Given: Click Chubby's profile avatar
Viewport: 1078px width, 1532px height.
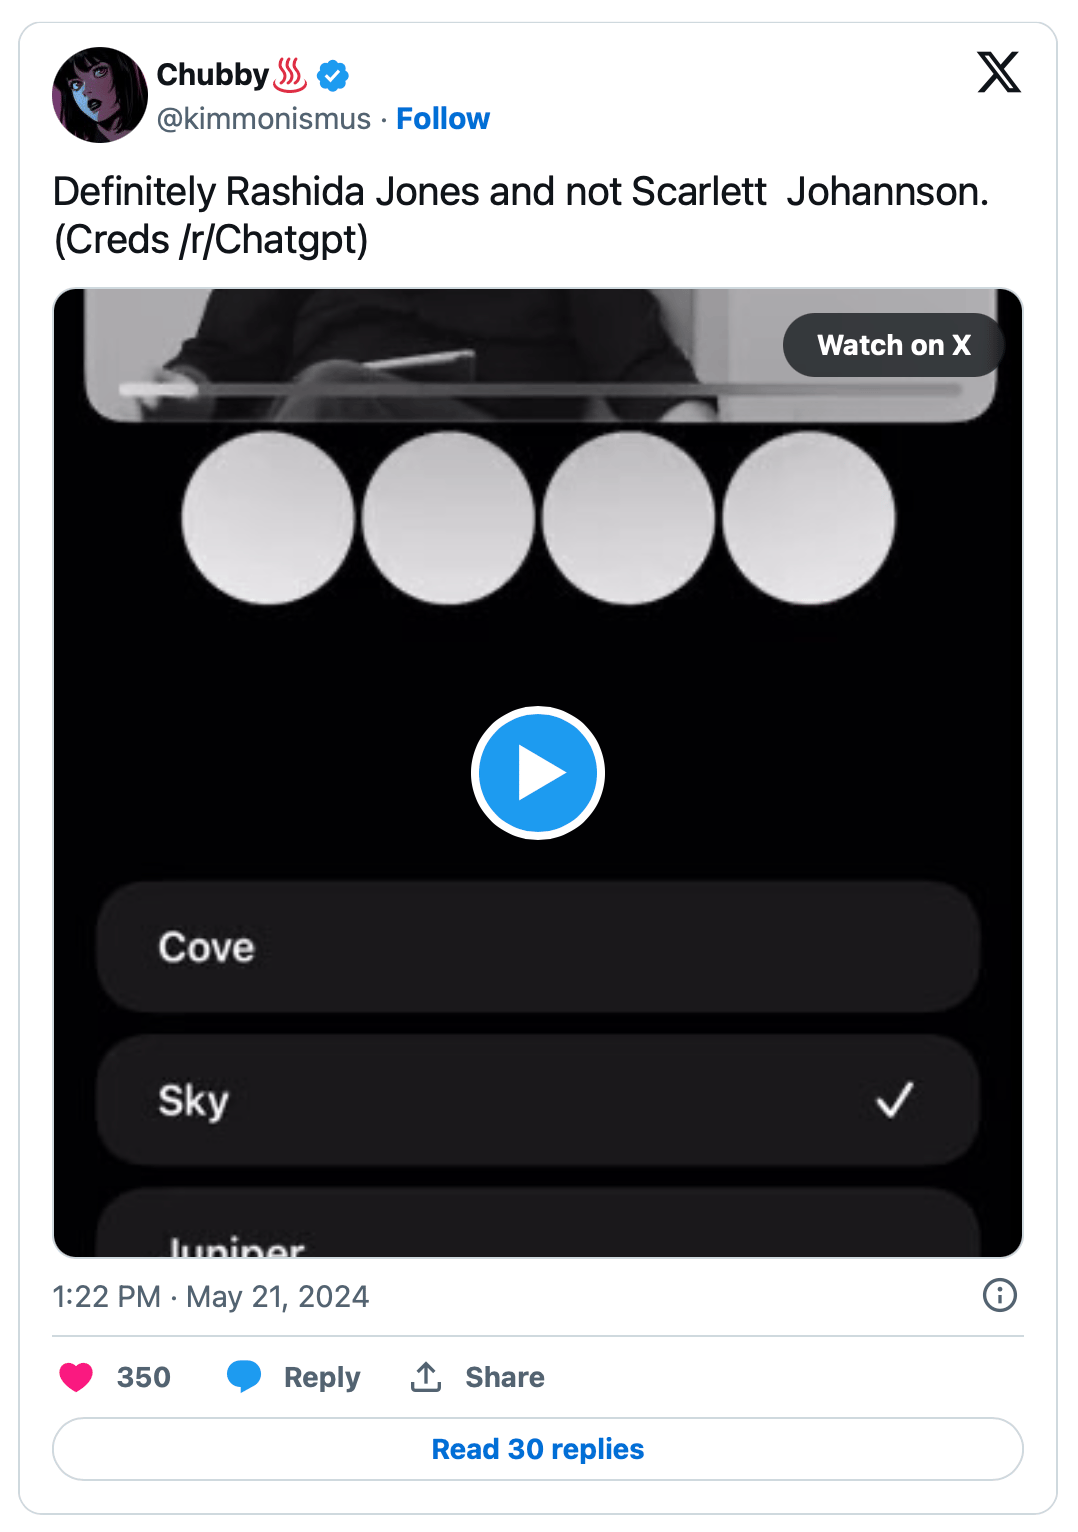Looking at the screenshot, I should tap(100, 95).
